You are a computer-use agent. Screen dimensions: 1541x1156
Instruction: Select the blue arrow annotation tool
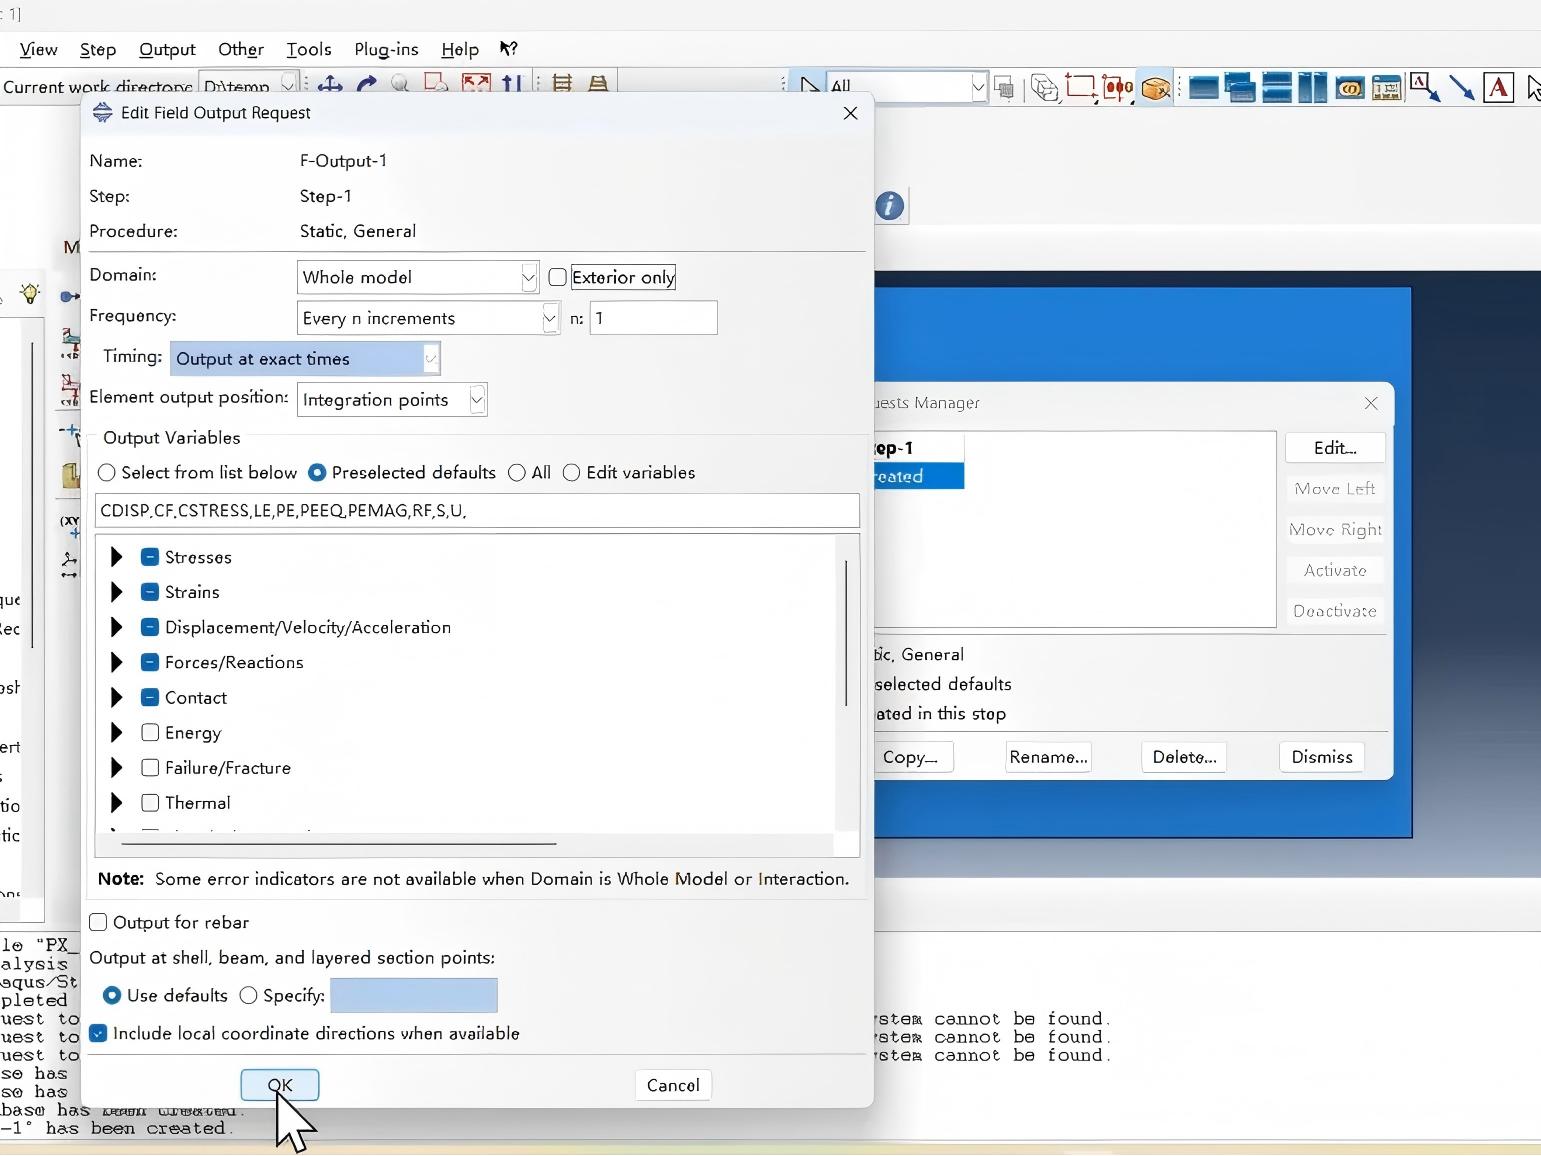(1461, 88)
